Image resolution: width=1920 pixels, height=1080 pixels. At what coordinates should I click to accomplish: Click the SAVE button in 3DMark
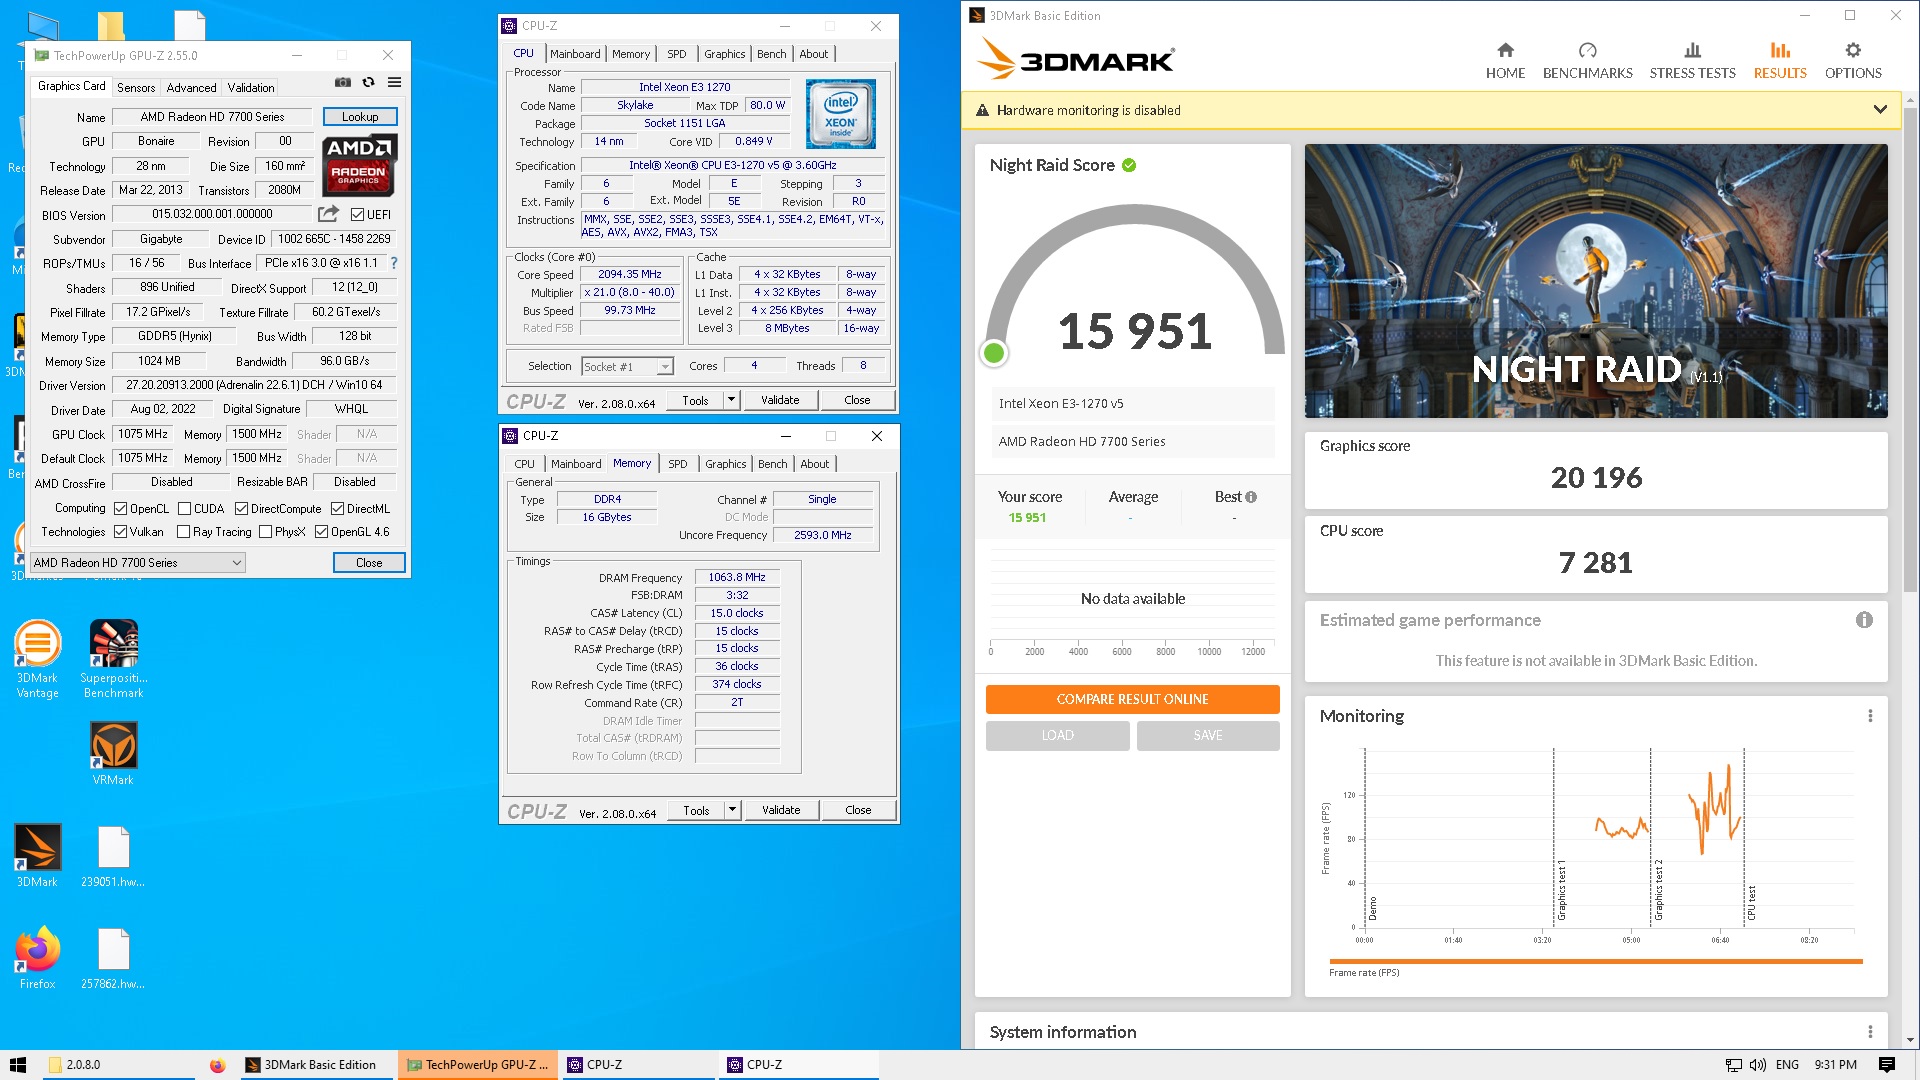1208,735
